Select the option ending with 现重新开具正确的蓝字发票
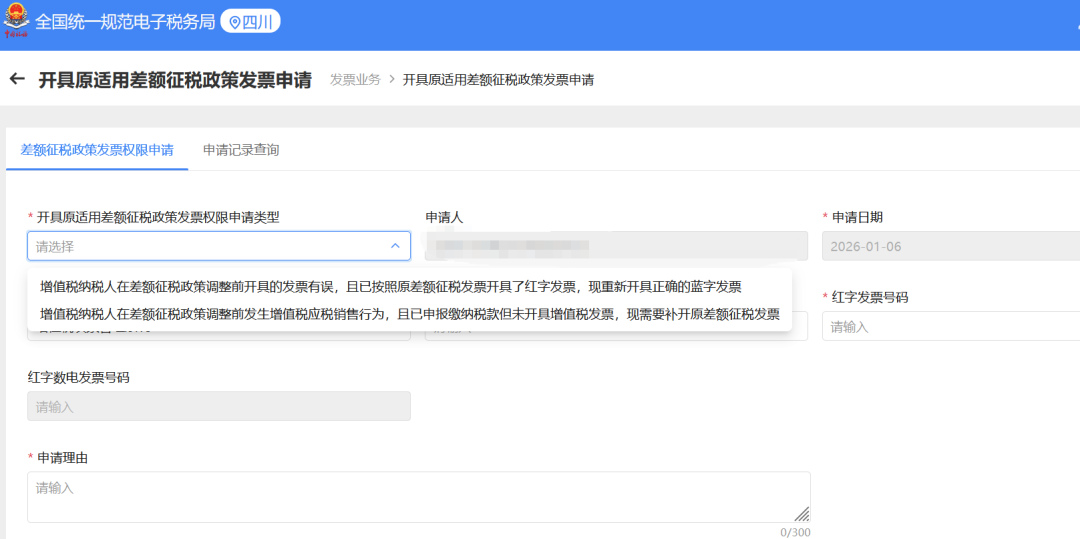Image resolution: width=1080 pixels, height=539 pixels. tap(390, 286)
